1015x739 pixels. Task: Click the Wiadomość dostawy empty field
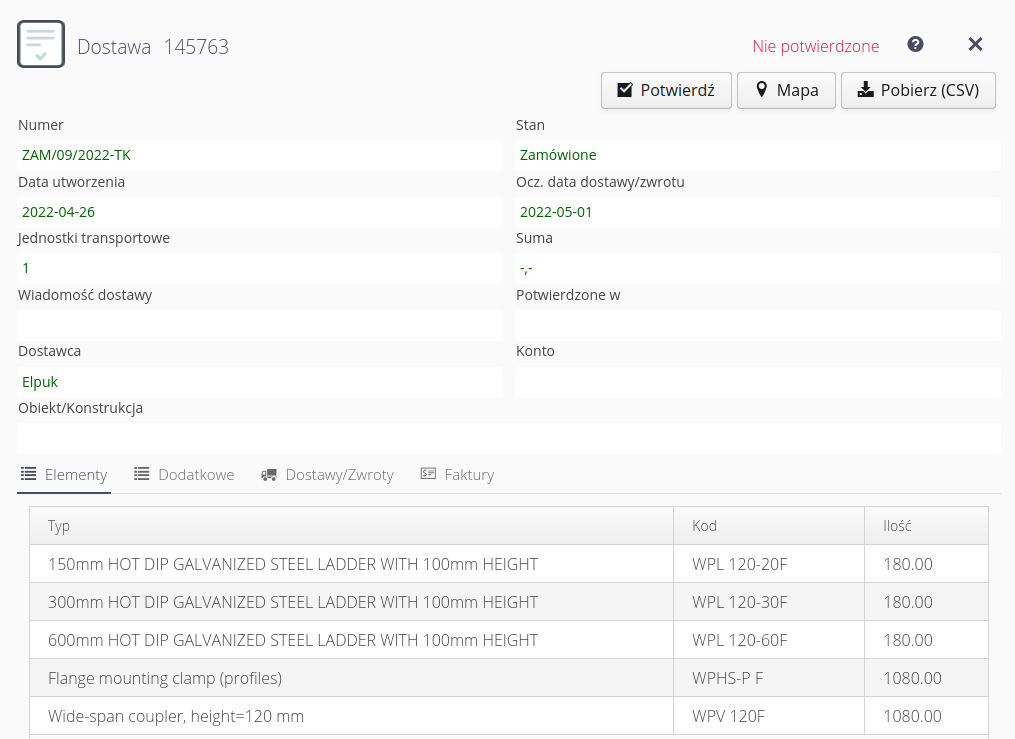tap(259, 325)
